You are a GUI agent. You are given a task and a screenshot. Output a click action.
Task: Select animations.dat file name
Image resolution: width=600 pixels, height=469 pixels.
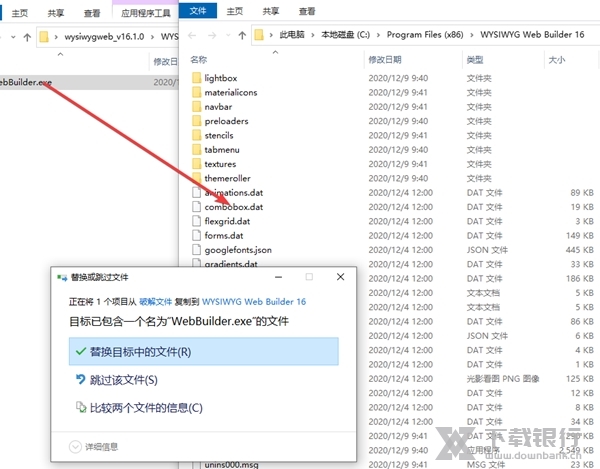233,192
